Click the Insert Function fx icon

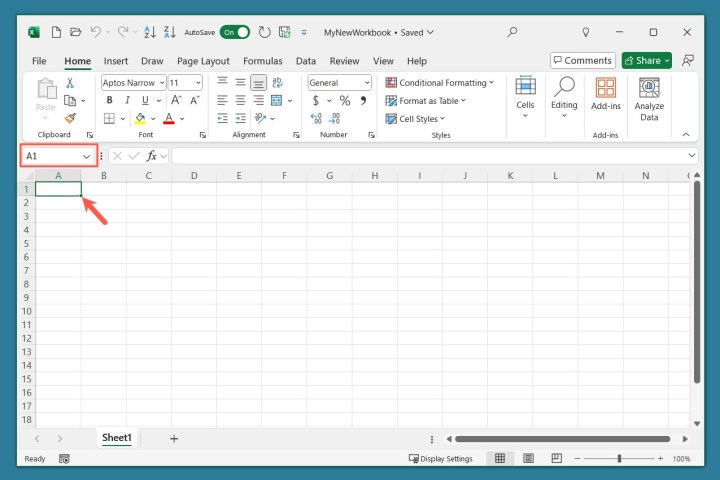152,156
